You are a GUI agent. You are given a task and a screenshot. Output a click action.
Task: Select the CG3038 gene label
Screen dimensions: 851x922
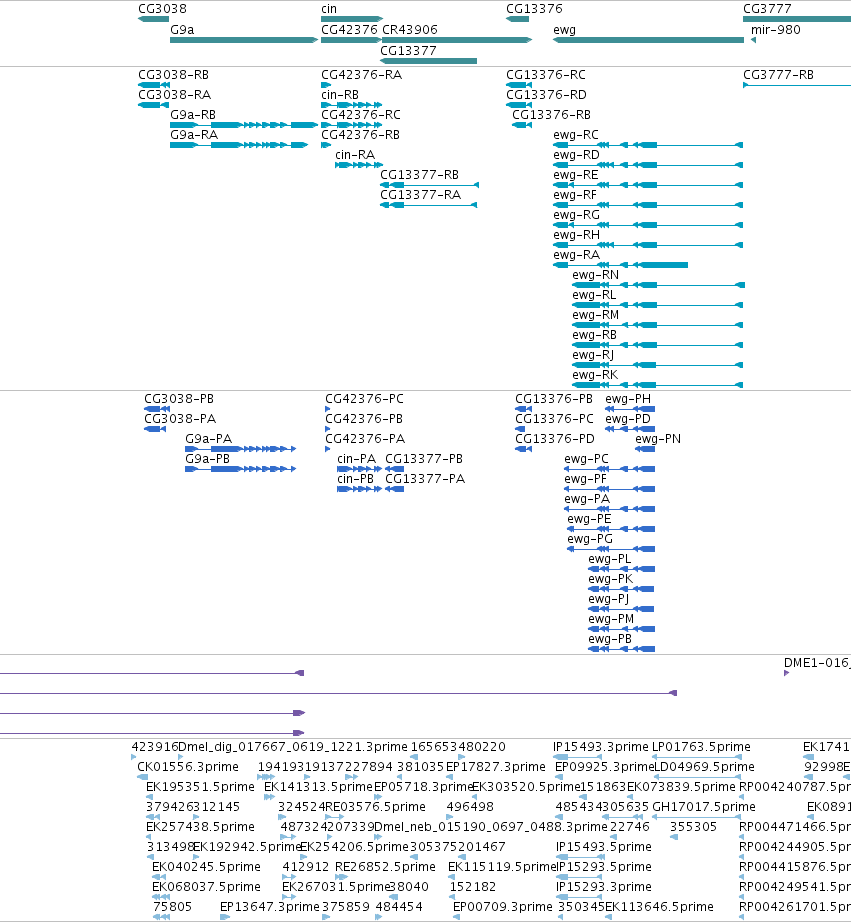(162, 9)
